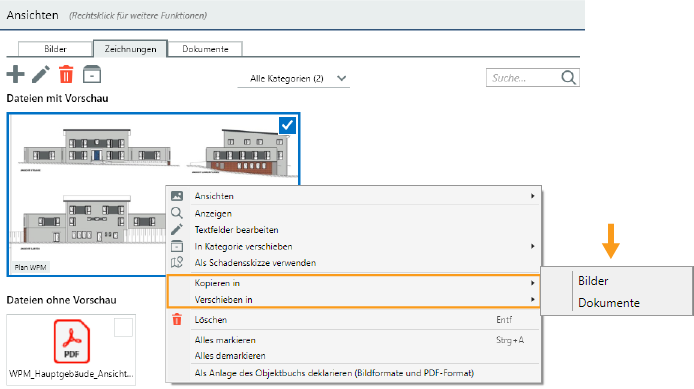The height and width of the screenshot is (389, 694).
Task: Click the magnifier icon in search box
Action: pyautogui.click(x=569, y=78)
